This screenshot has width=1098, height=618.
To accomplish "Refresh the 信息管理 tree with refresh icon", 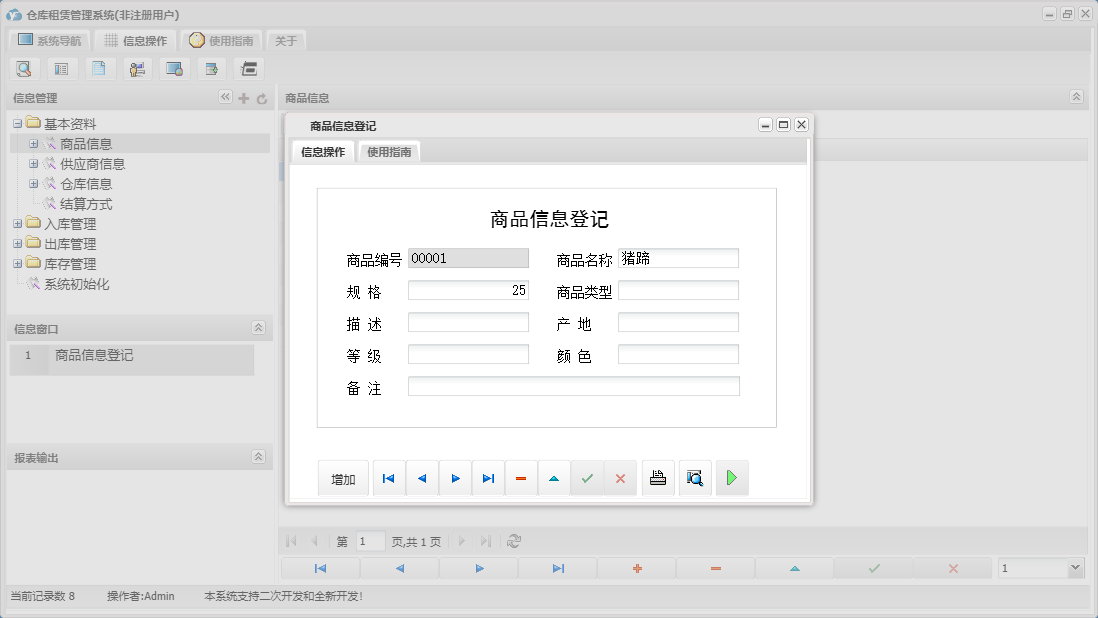I will point(262,97).
